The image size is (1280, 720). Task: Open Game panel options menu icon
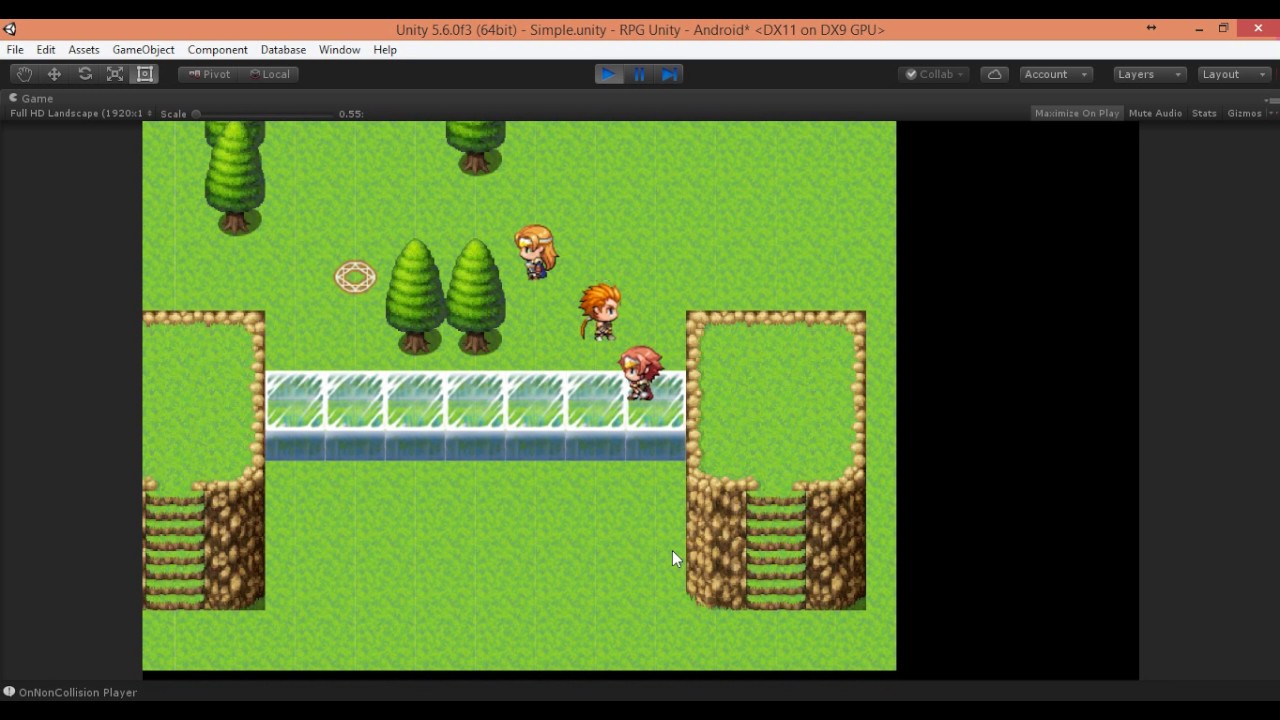tap(1271, 99)
